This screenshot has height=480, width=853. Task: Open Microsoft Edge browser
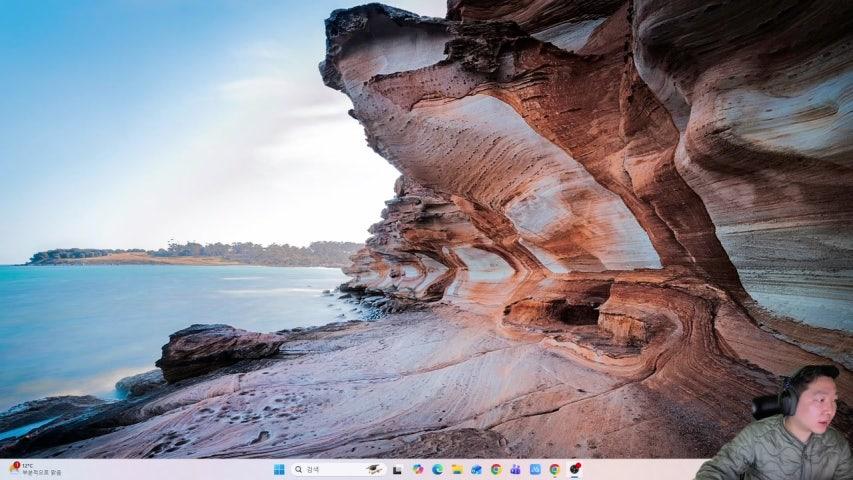(x=437, y=469)
